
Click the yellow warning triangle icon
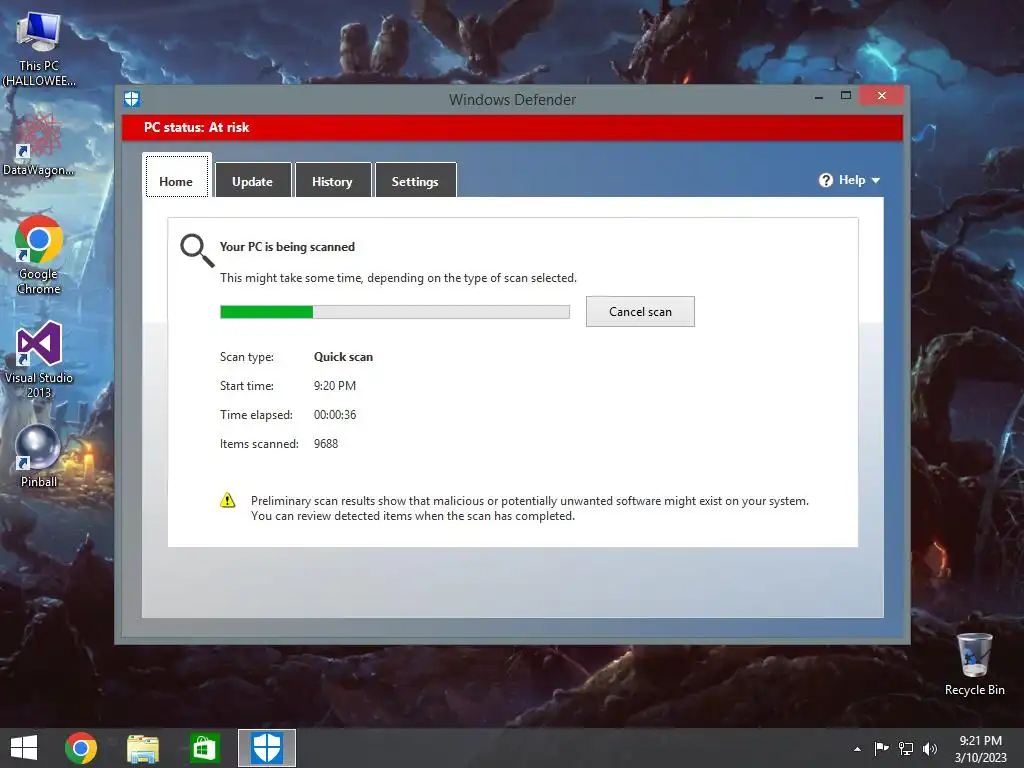coord(228,500)
